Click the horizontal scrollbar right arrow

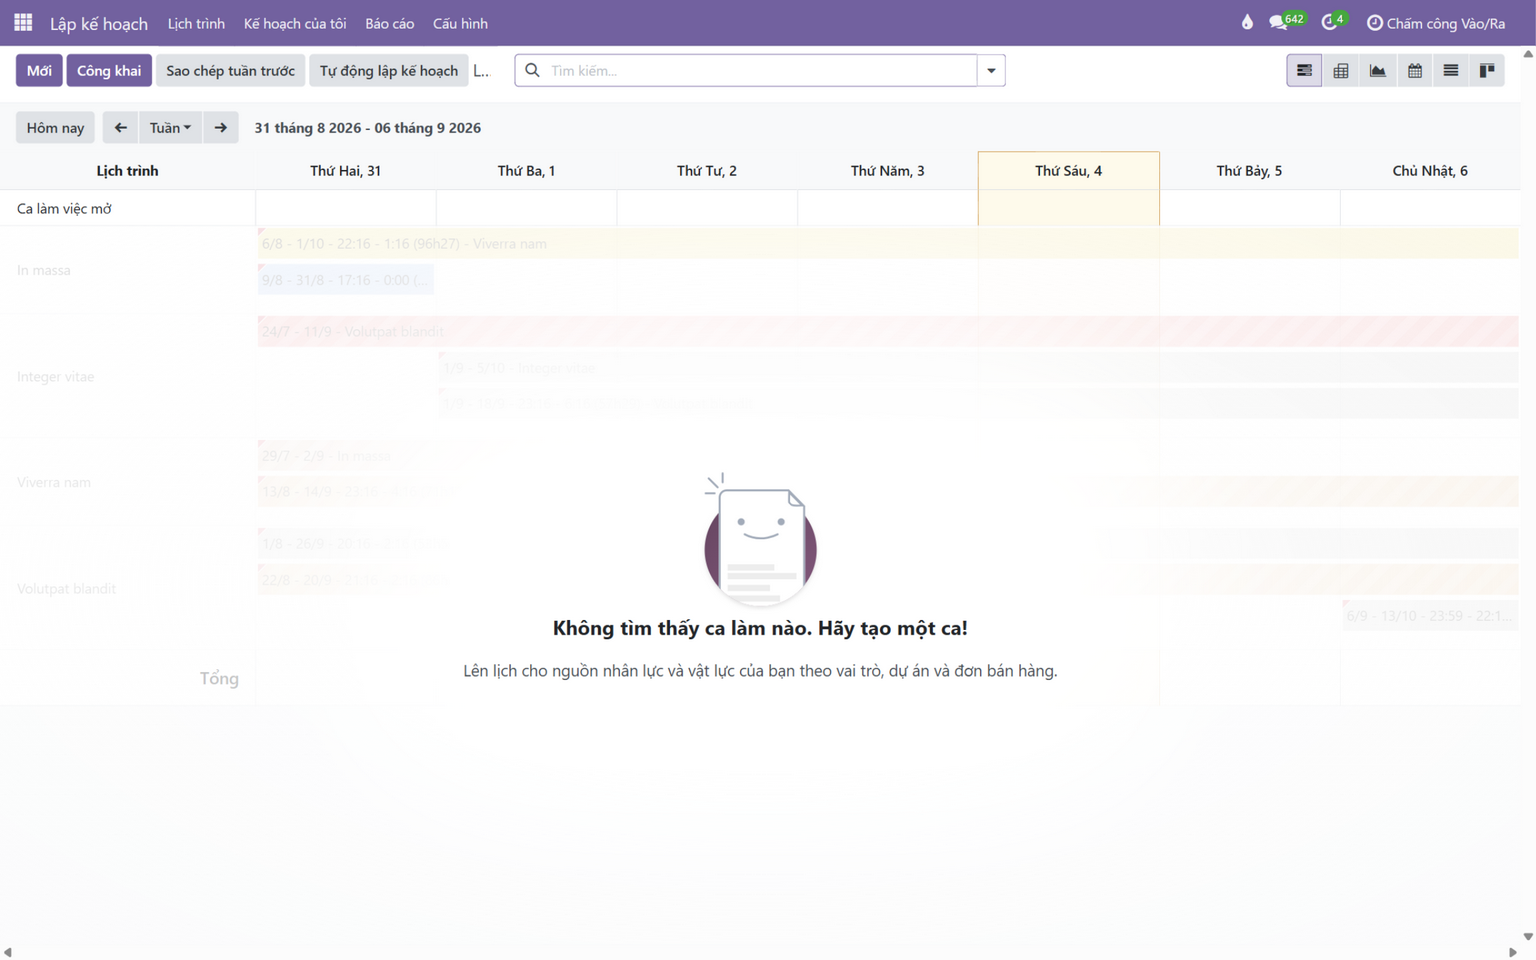point(1512,953)
